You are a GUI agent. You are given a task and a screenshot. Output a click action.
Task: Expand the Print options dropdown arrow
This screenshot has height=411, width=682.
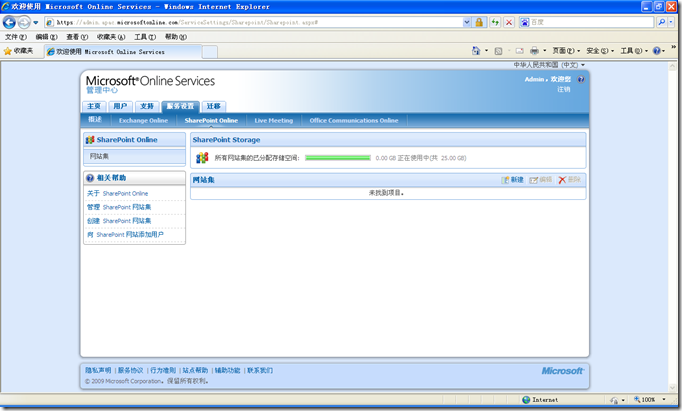tap(545, 51)
